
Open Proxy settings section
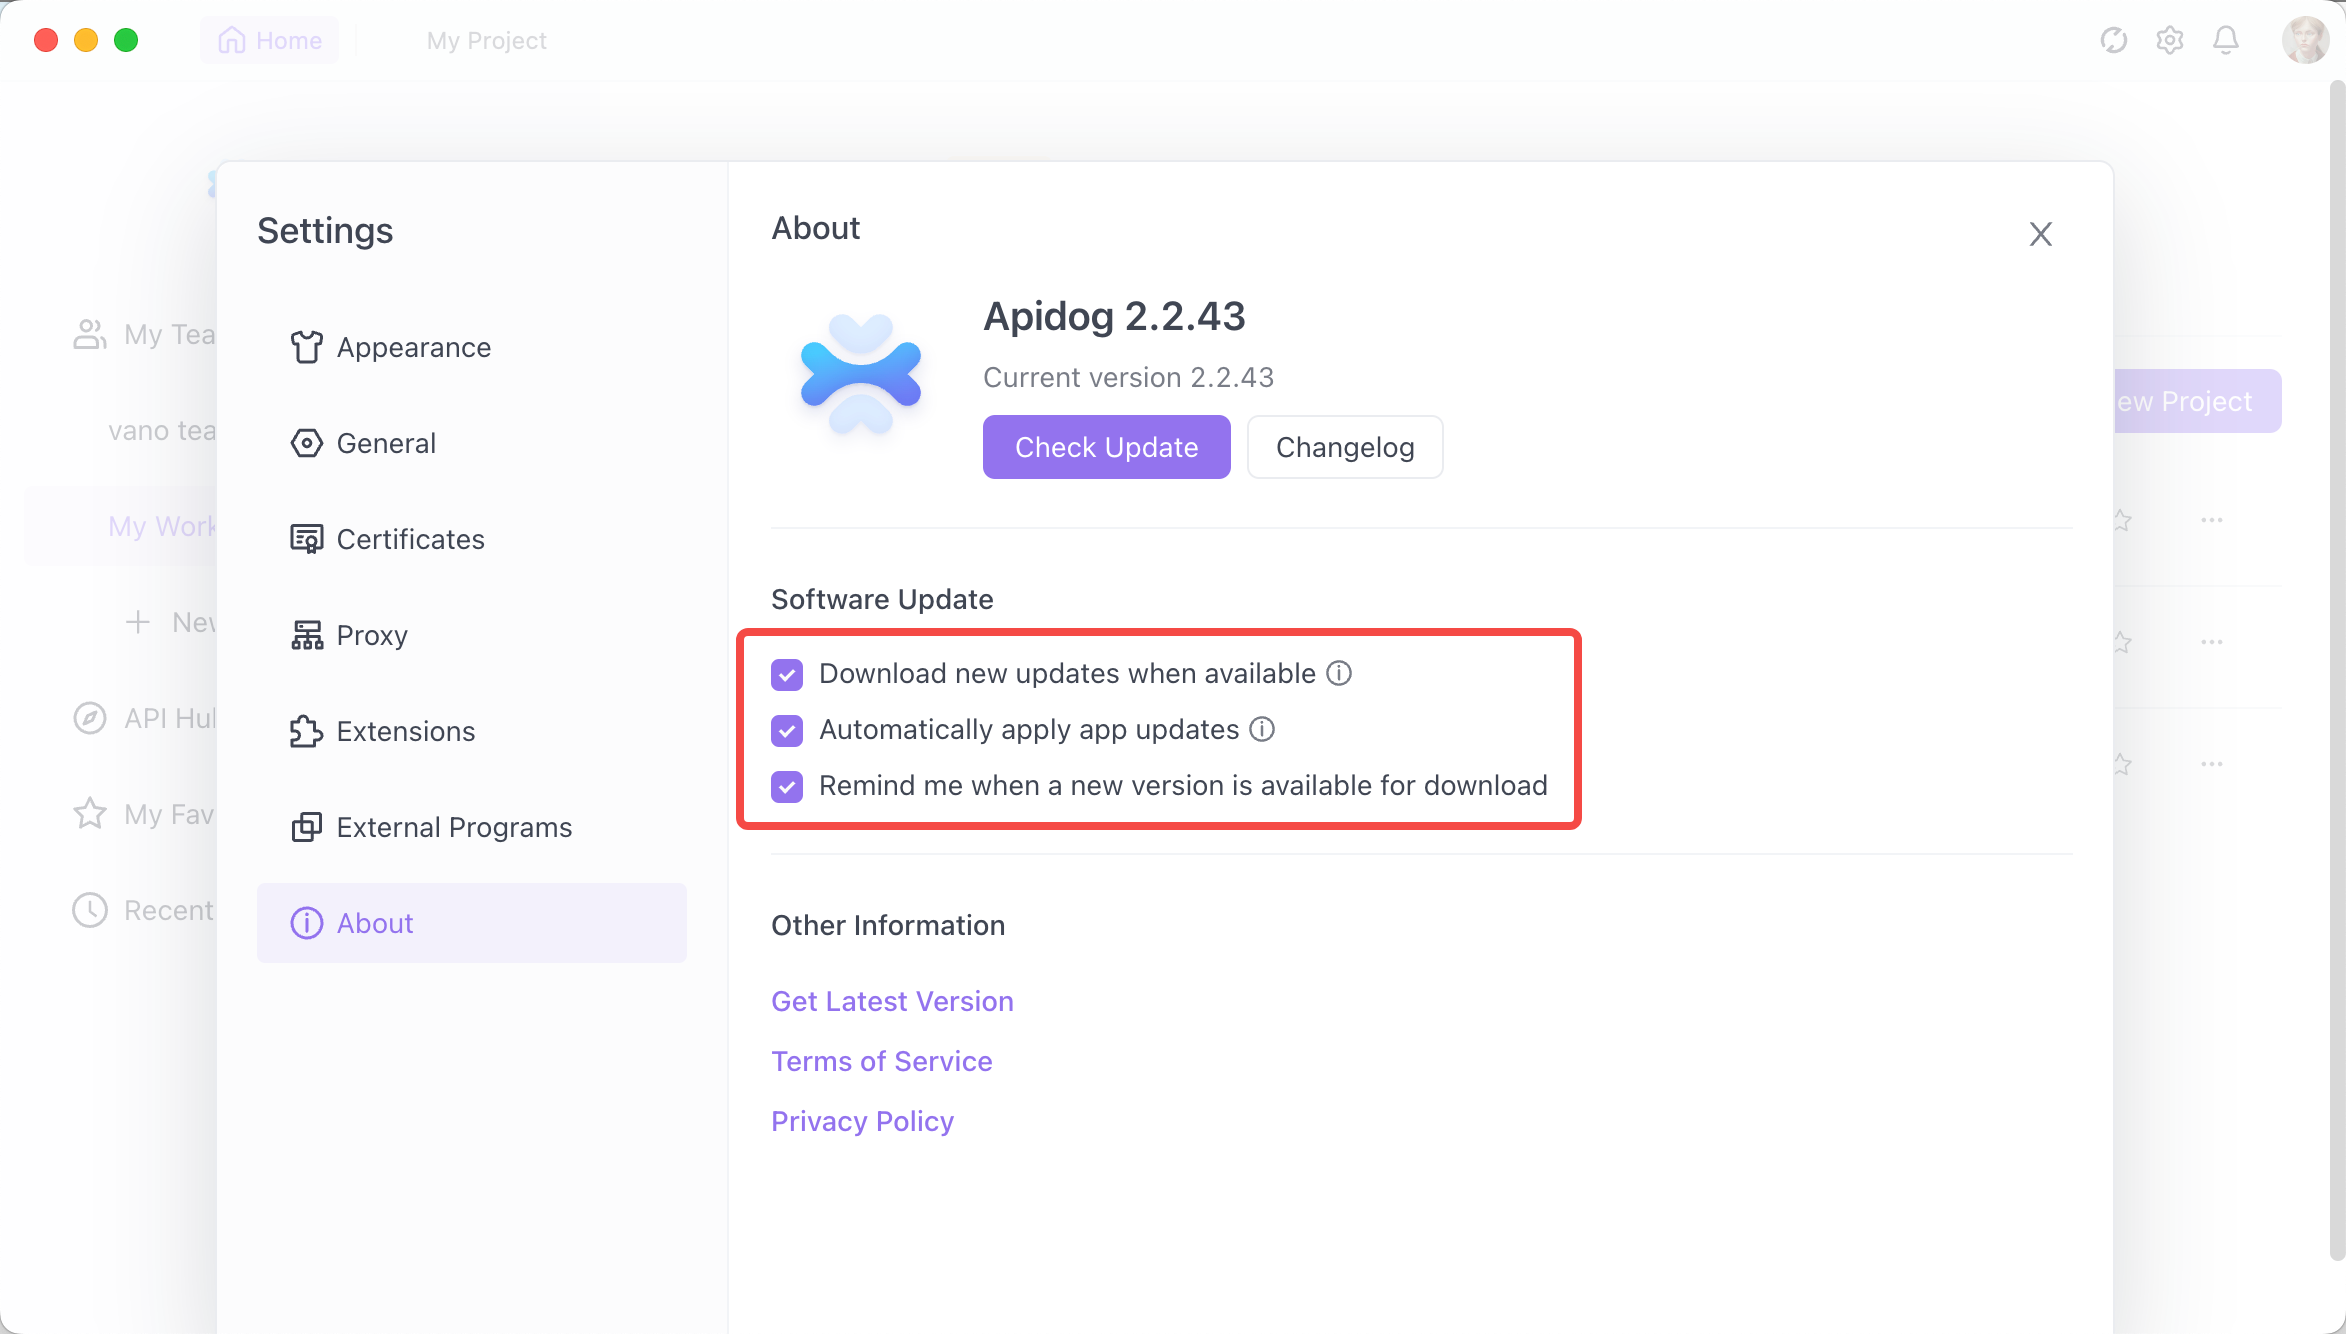point(371,635)
